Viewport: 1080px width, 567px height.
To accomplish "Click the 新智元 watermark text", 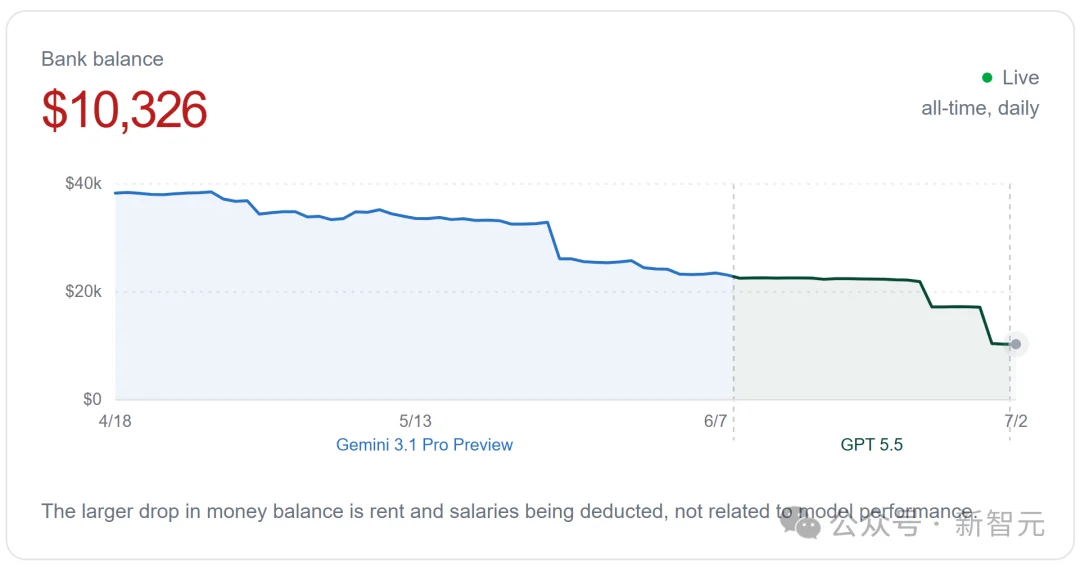I will (1000, 525).
